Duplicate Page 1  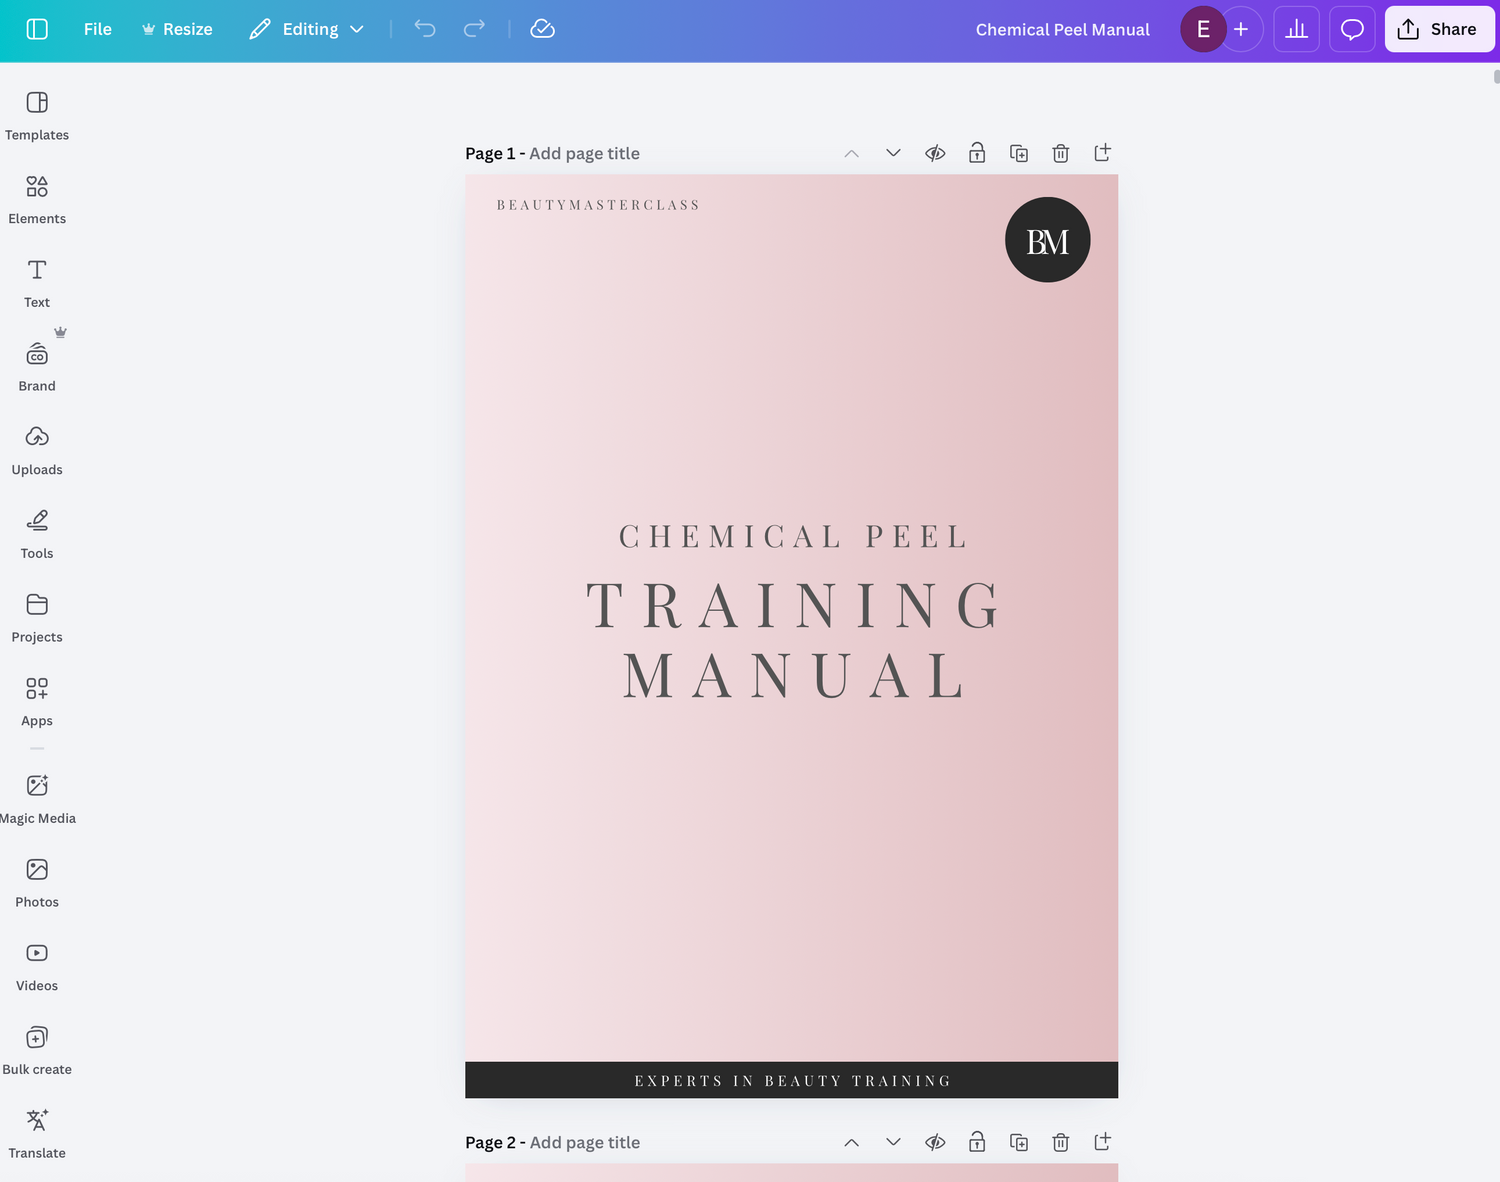coord(1018,153)
